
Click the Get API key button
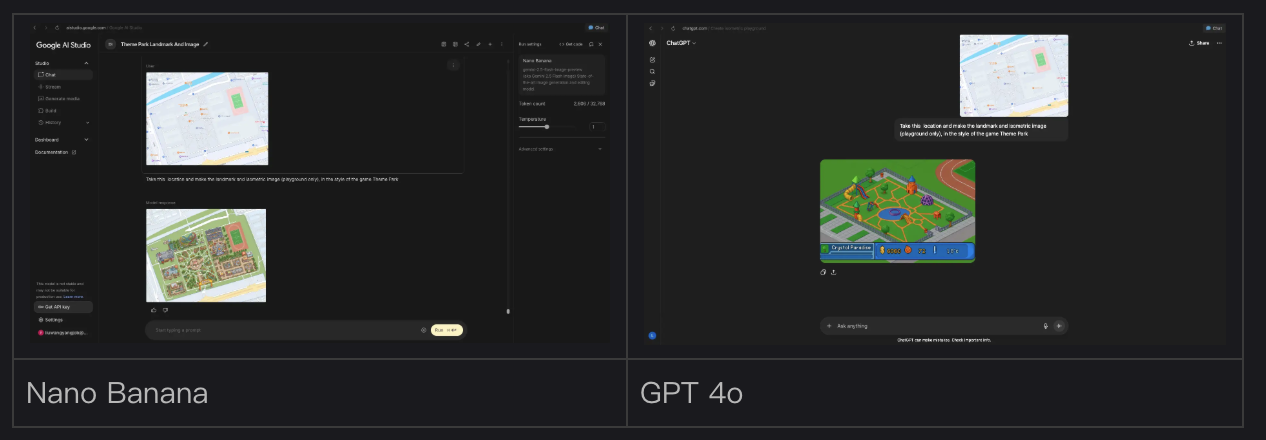coord(63,307)
